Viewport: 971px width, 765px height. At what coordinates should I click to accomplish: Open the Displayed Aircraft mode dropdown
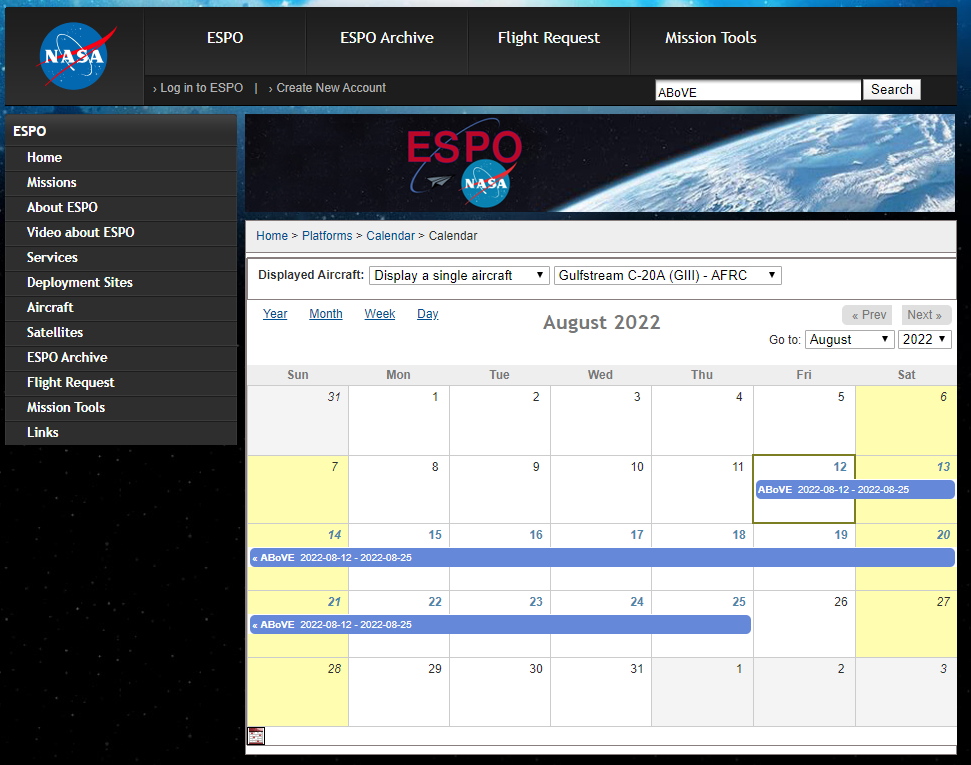459,276
